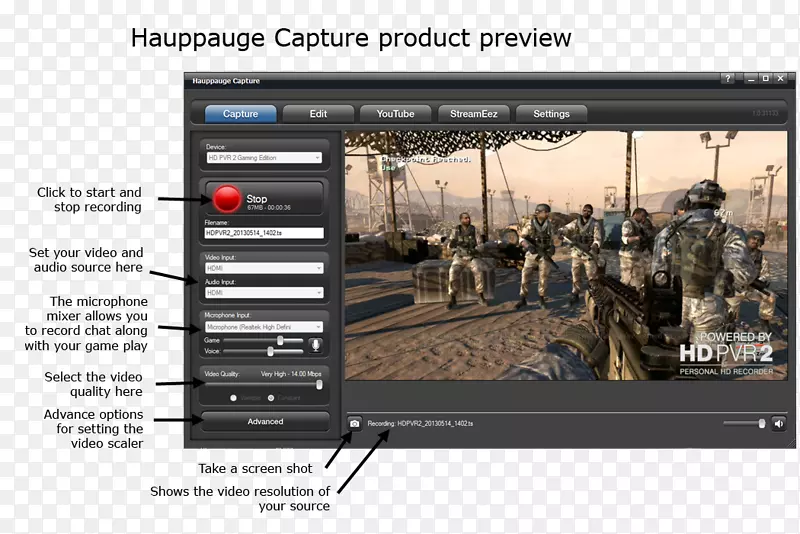Image resolution: width=800 pixels, height=534 pixels.
Task: Open the Device dropdown
Action: 264,158
